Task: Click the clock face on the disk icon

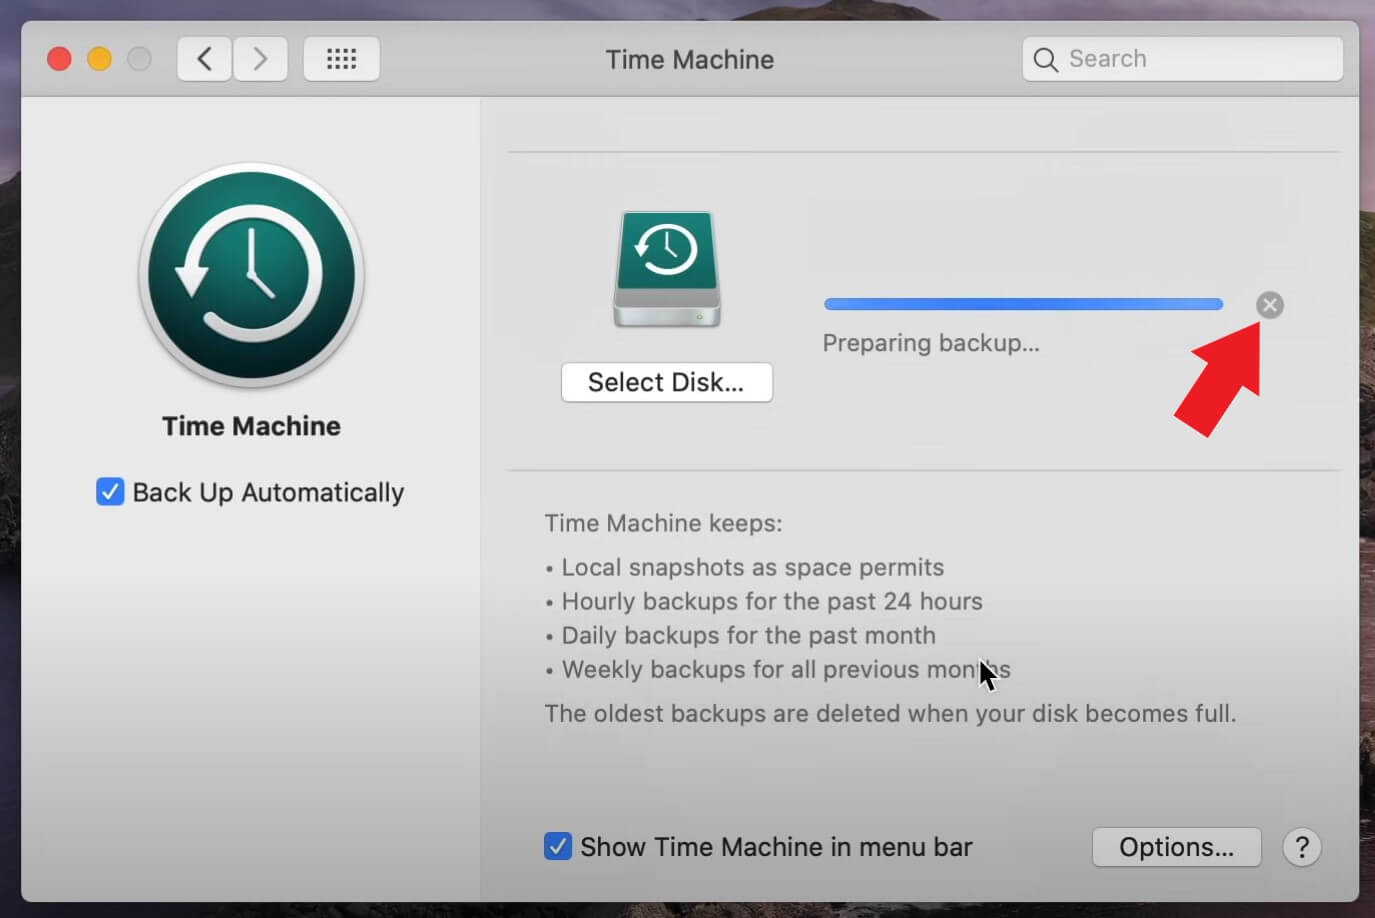Action: tap(666, 248)
